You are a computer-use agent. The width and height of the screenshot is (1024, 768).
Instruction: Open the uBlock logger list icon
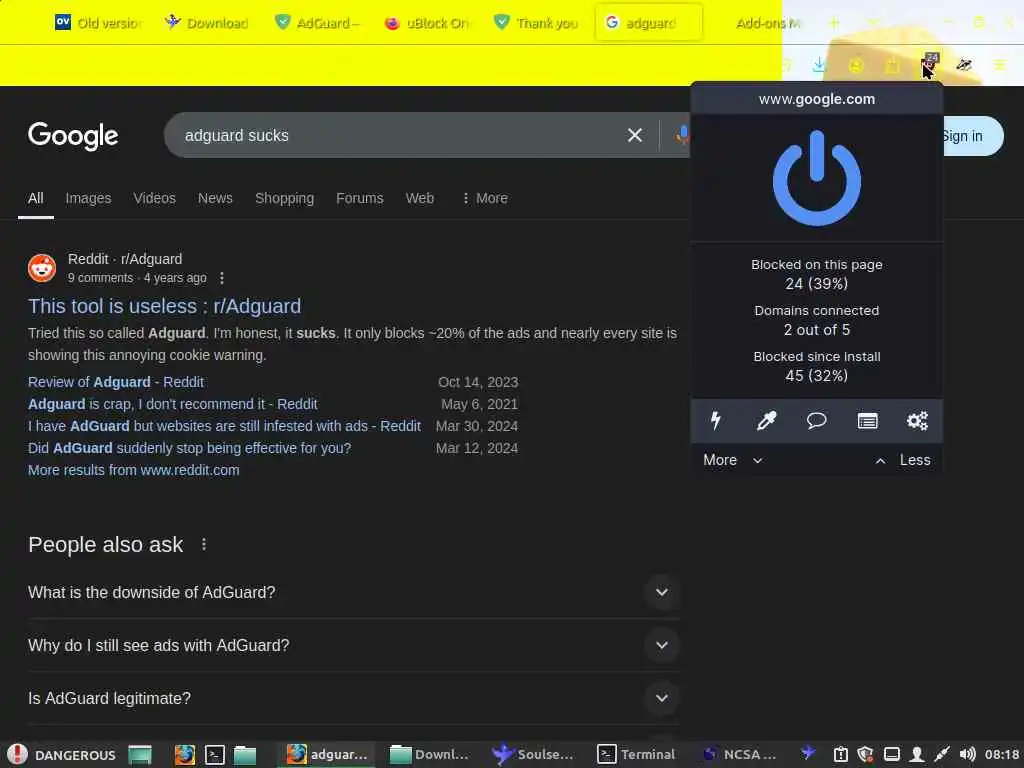click(867, 421)
